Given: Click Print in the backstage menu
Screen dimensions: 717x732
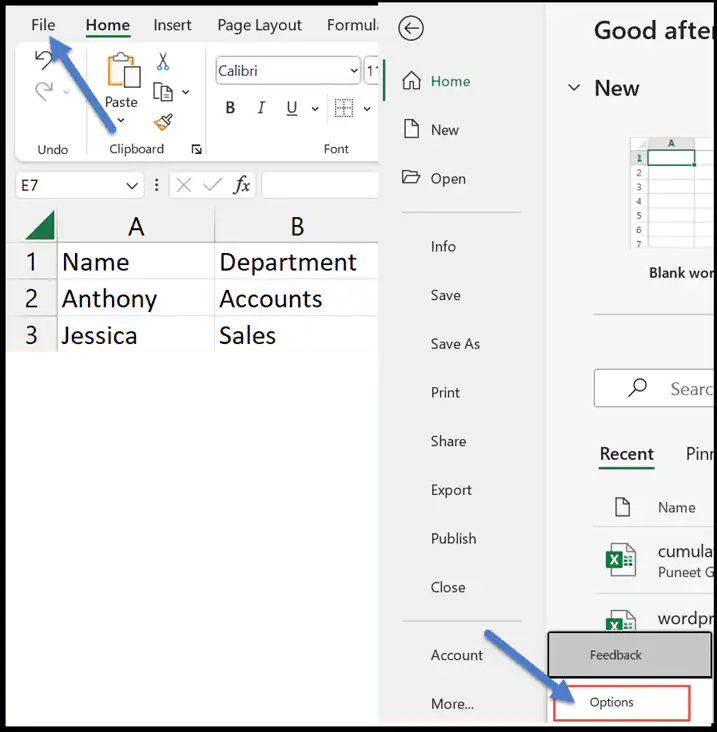Looking at the screenshot, I should coord(445,393).
